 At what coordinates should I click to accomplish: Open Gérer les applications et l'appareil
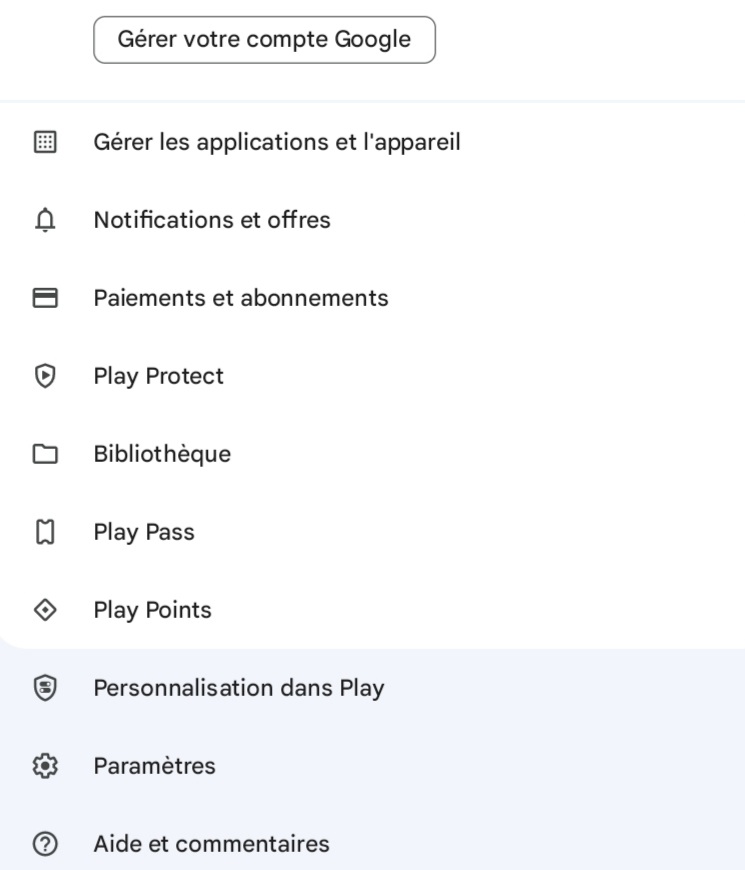click(x=277, y=142)
